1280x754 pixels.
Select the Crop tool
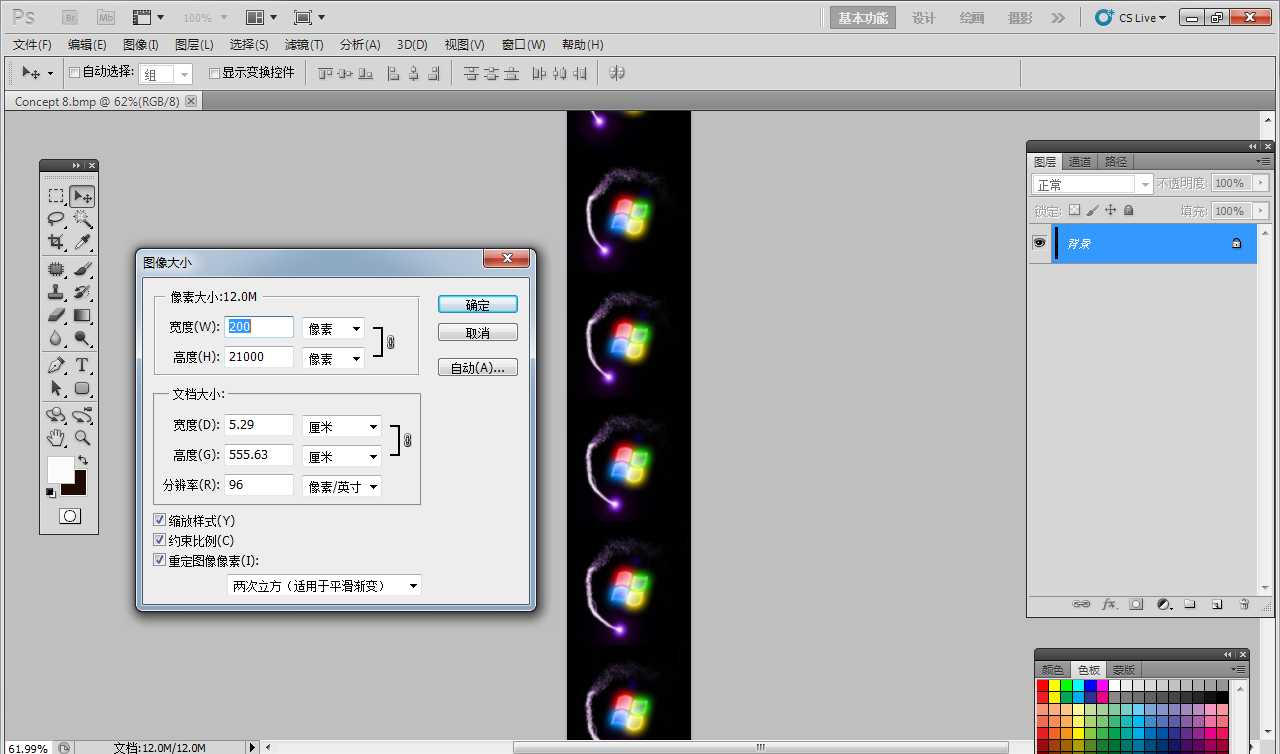coord(56,242)
